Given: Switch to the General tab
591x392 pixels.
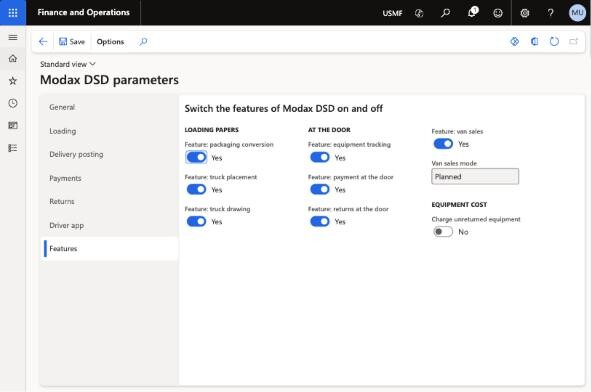Looking at the screenshot, I should pyautogui.click(x=110, y=107).
